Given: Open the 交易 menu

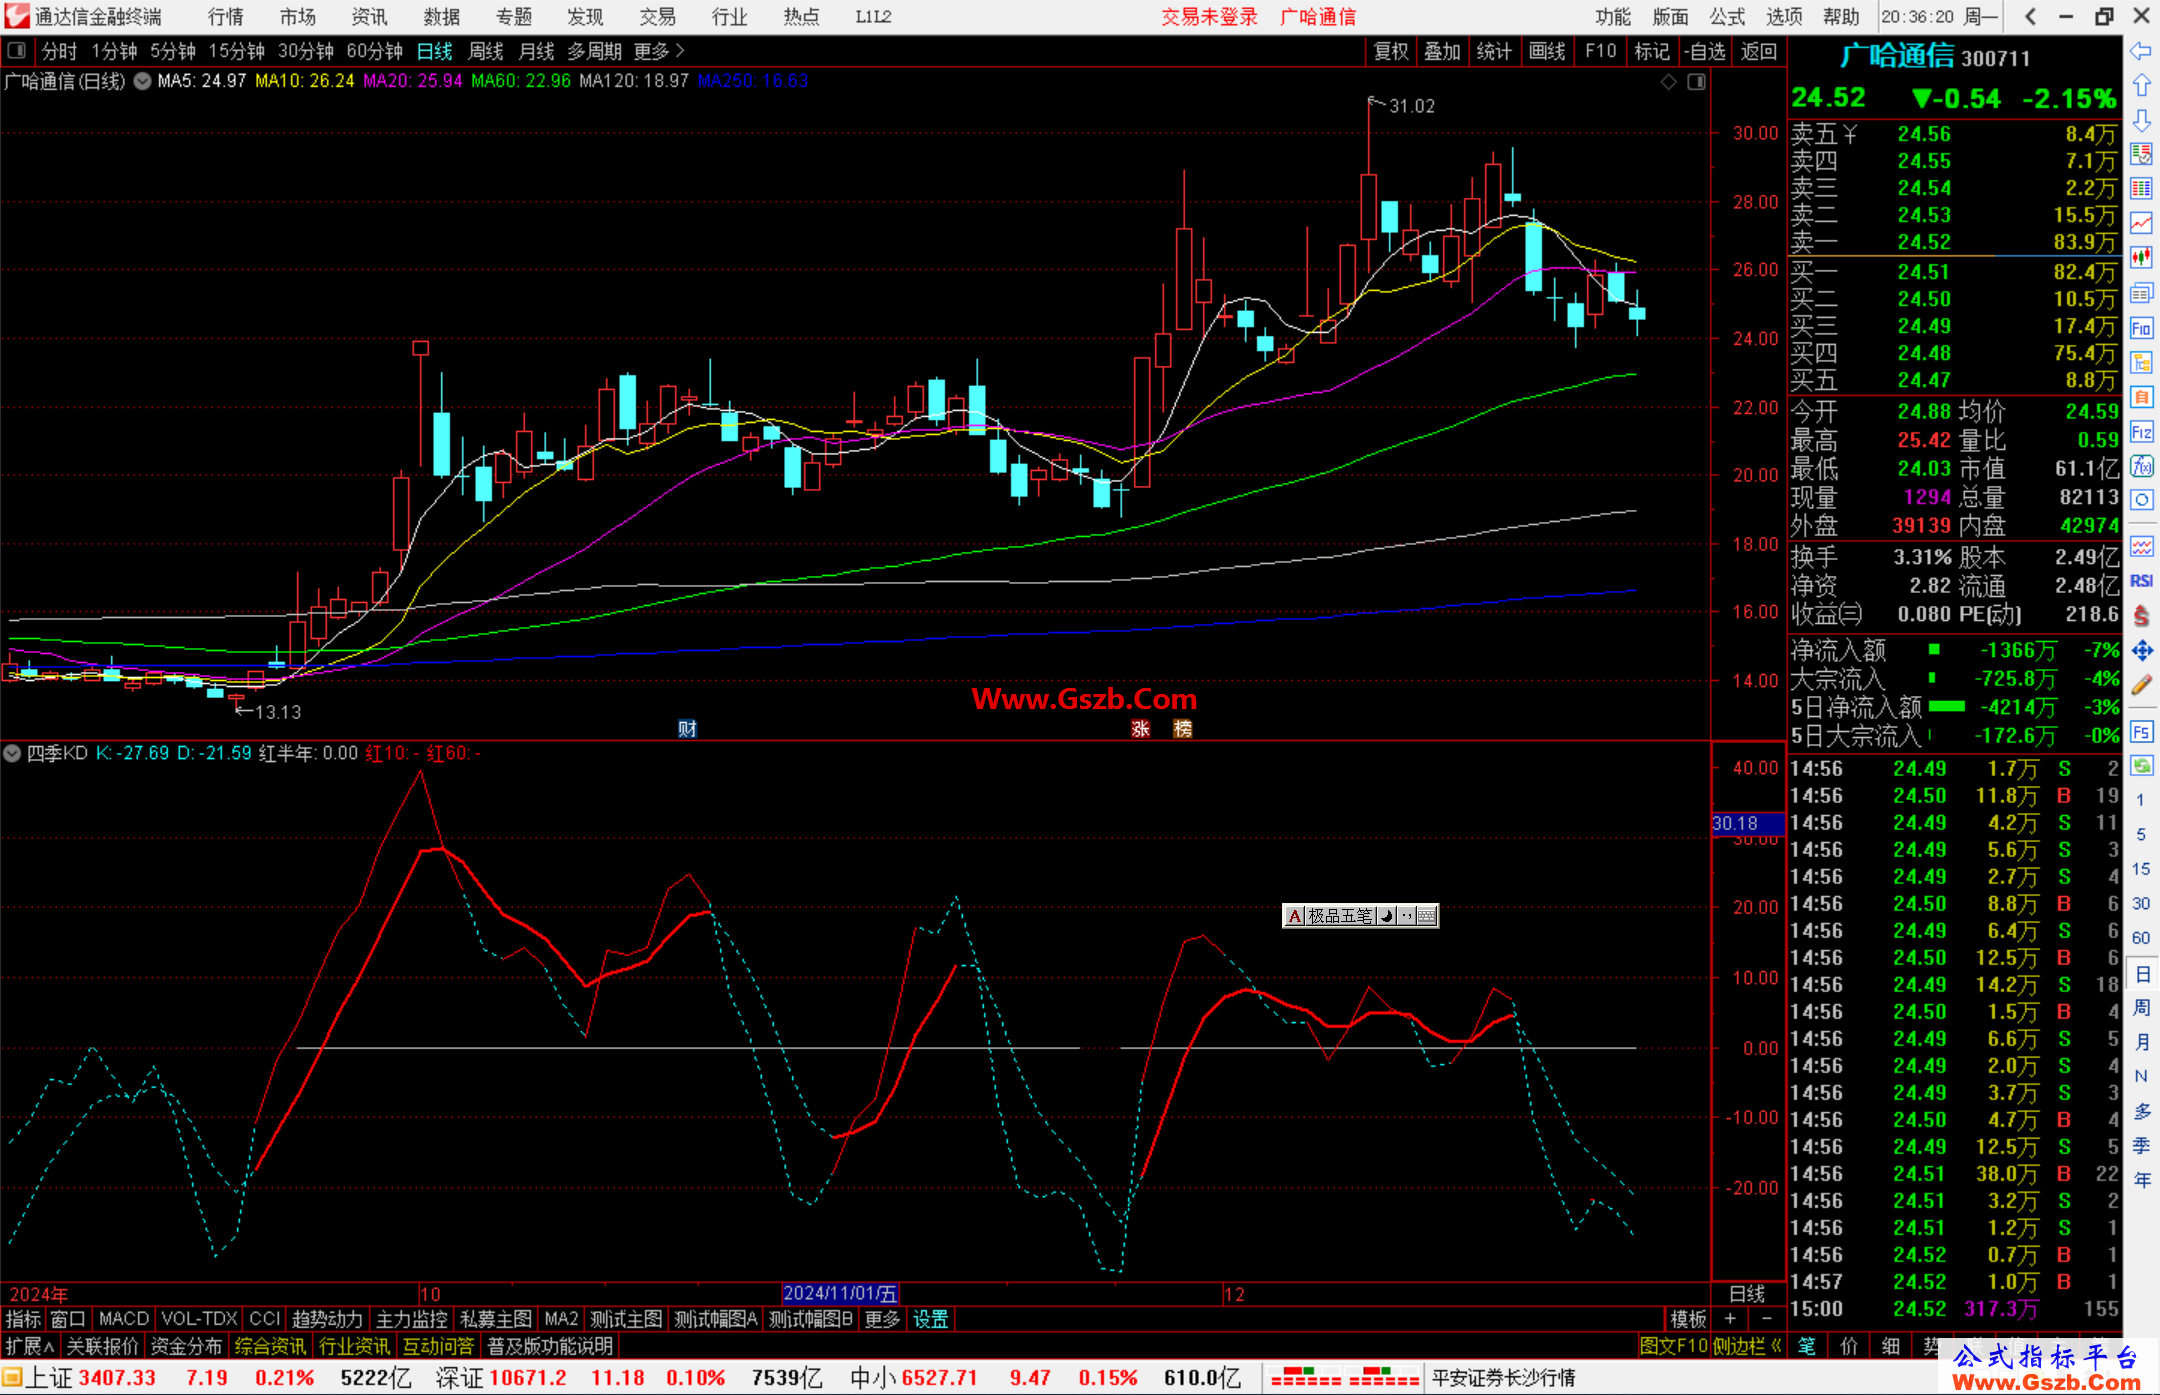Looking at the screenshot, I should [x=658, y=17].
